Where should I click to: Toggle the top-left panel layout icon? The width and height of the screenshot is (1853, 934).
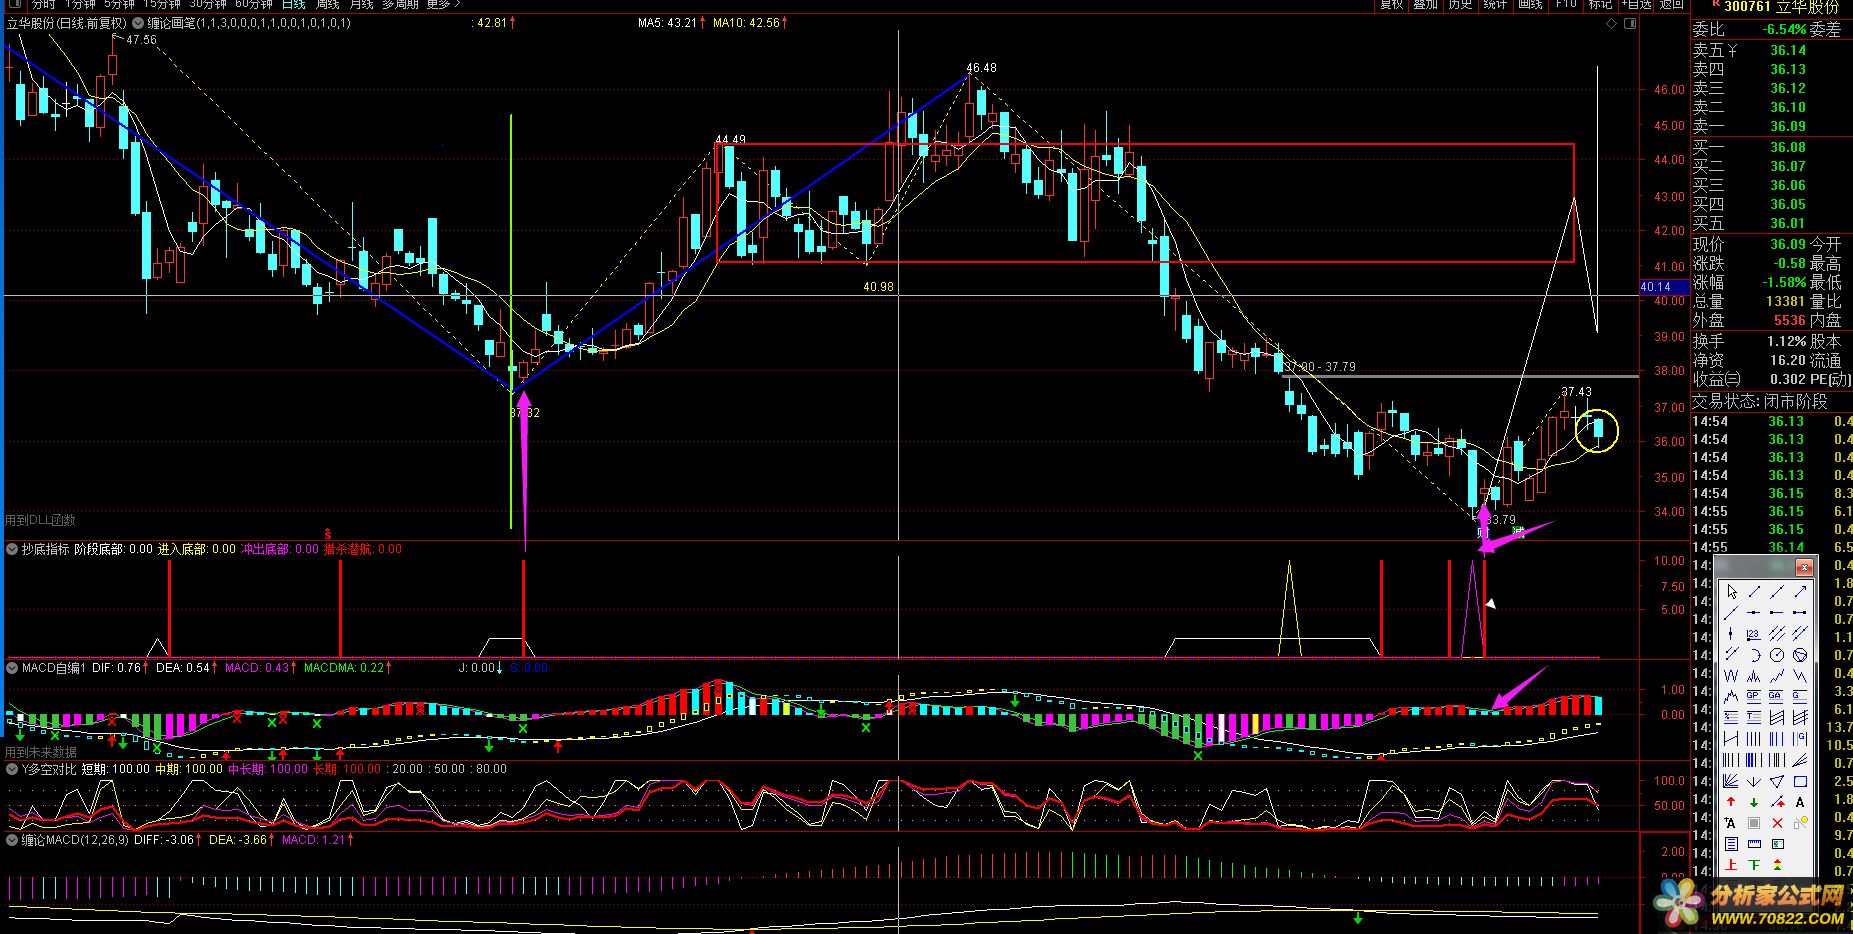pyautogui.click(x=15, y=3)
